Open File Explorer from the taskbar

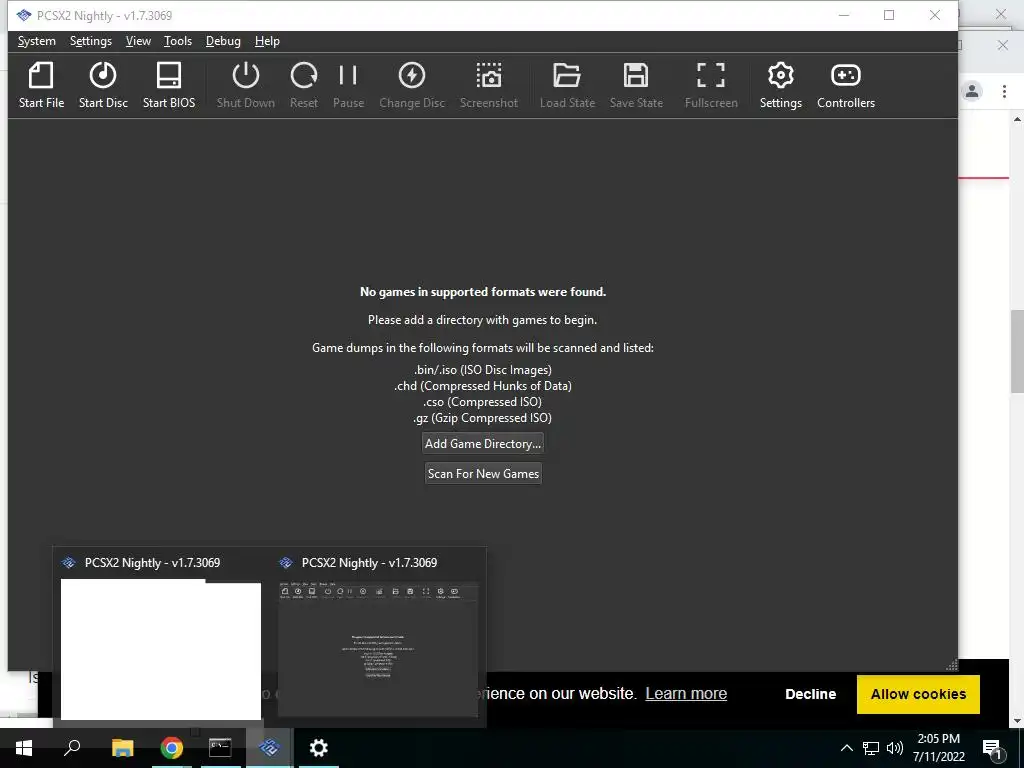(122, 748)
